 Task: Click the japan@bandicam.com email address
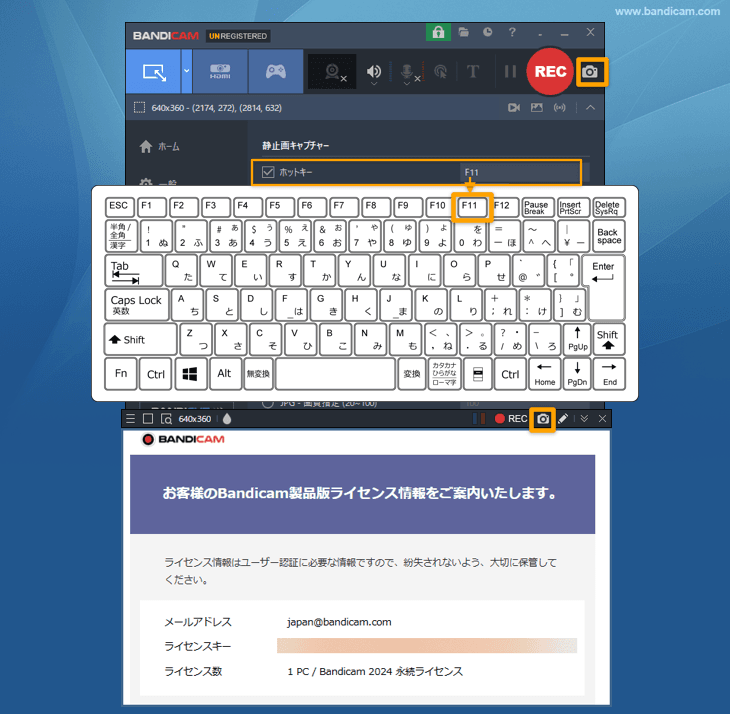click(339, 622)
